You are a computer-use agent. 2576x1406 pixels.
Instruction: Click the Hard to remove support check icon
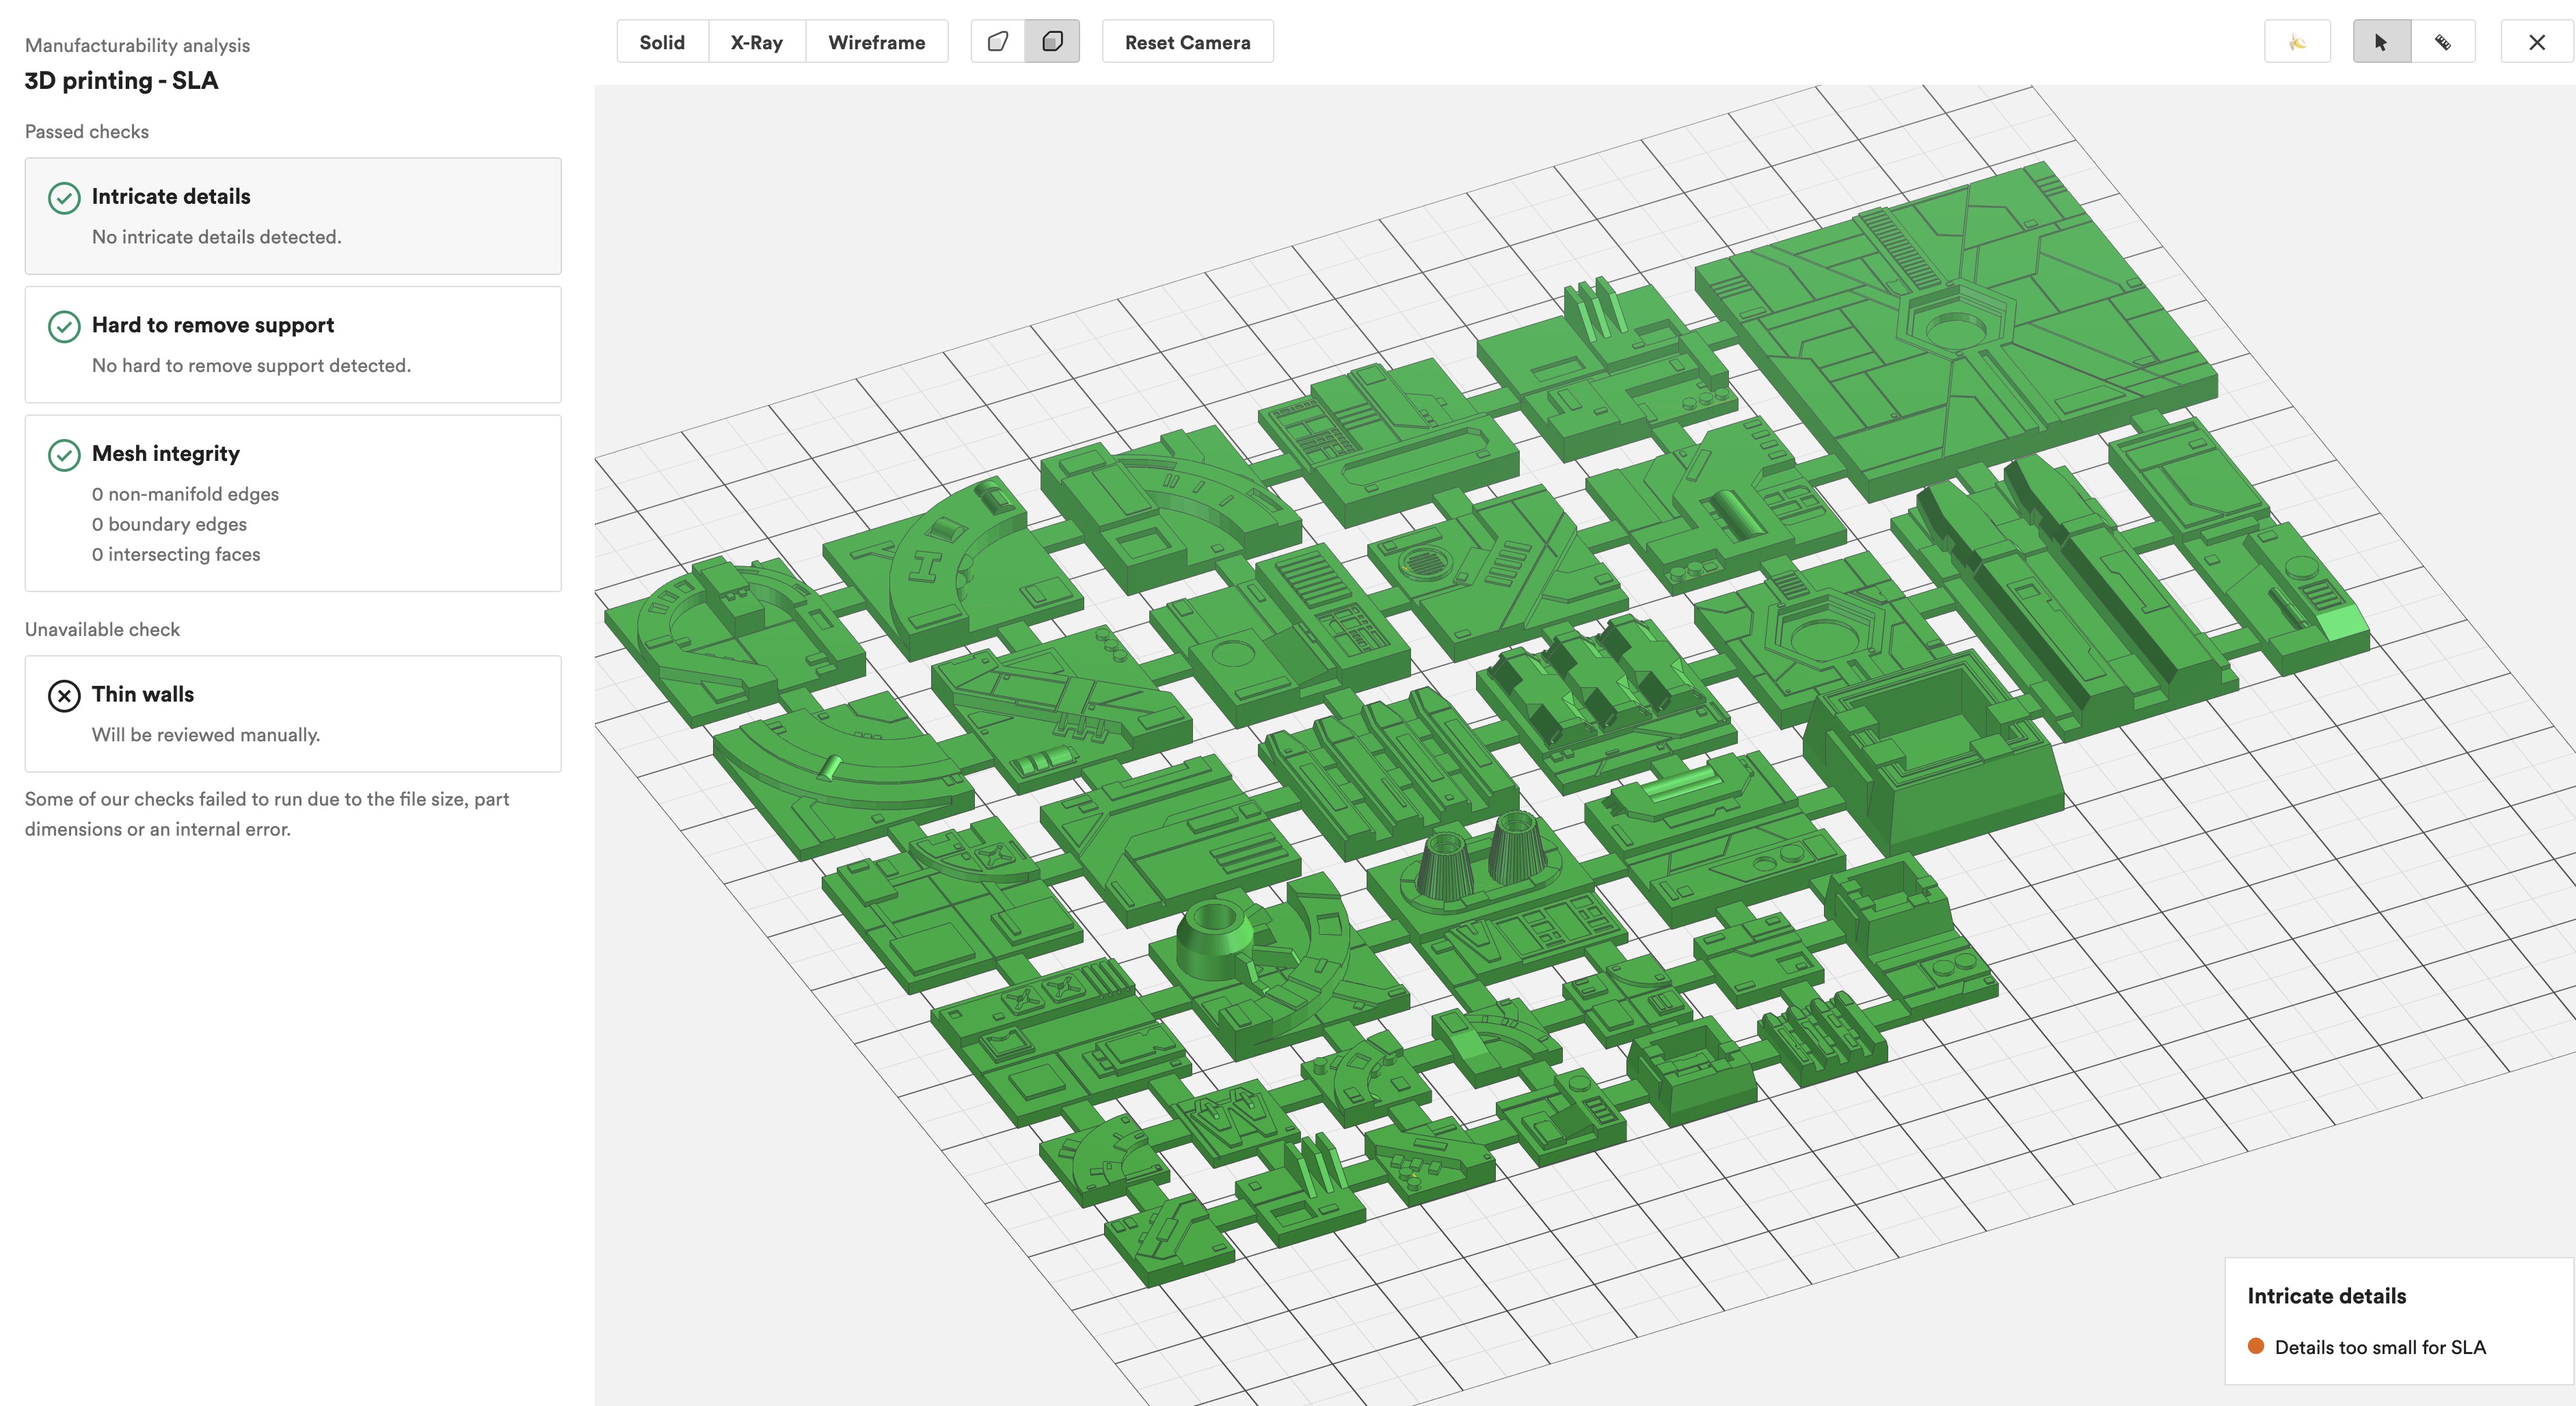click(64, 326)
